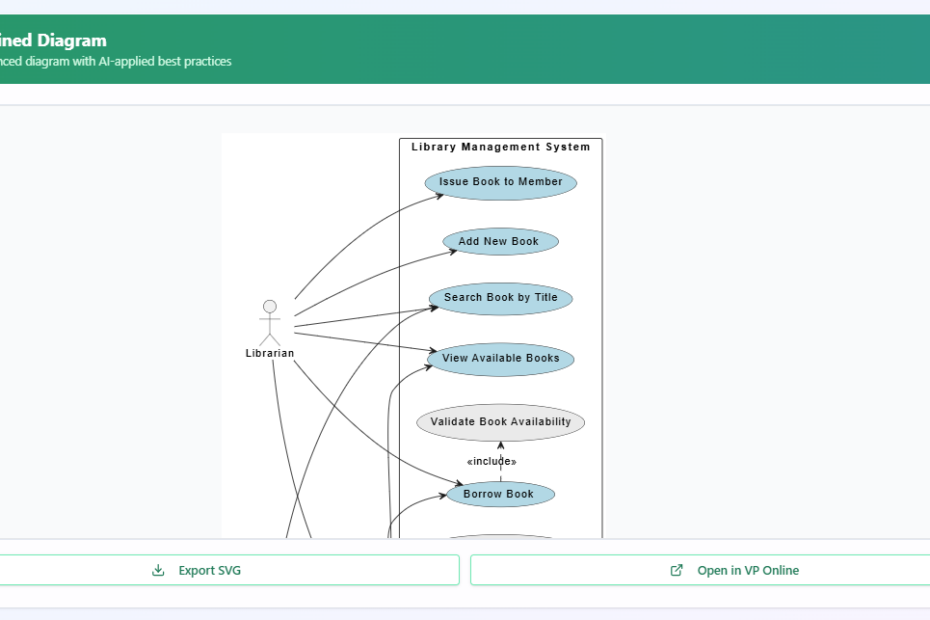This screenshot has height=620, width=930.
Task: Select the Add New Book use case
Action: 500,241
